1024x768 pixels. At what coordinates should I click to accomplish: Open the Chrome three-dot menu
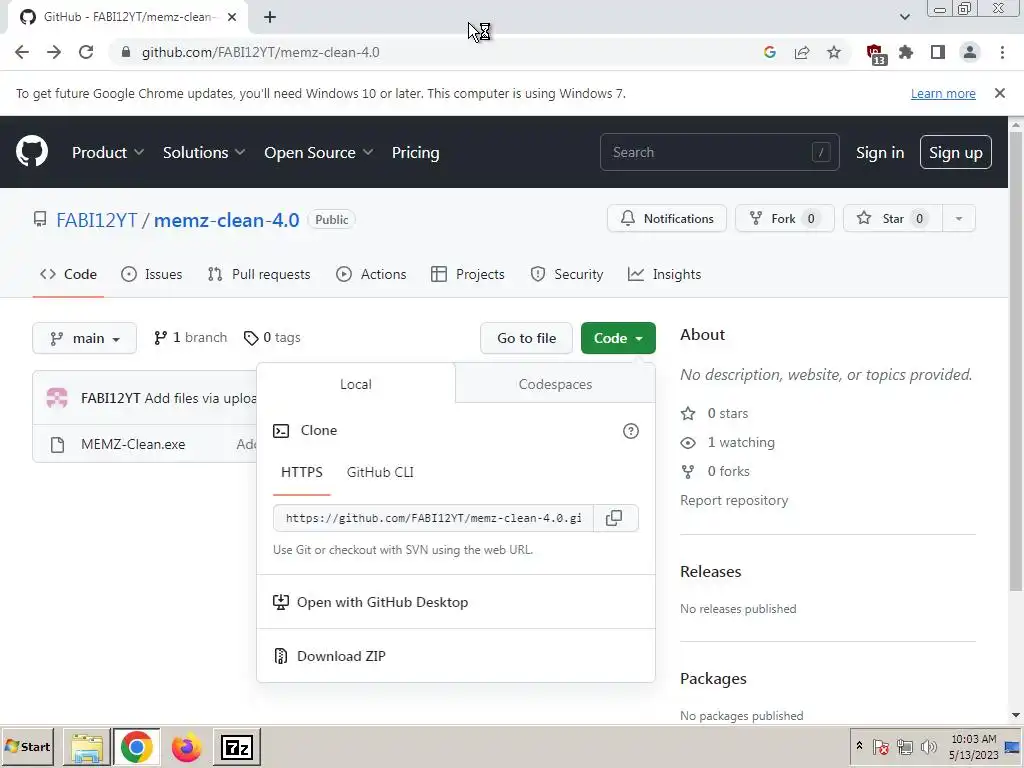(1002, 52)
